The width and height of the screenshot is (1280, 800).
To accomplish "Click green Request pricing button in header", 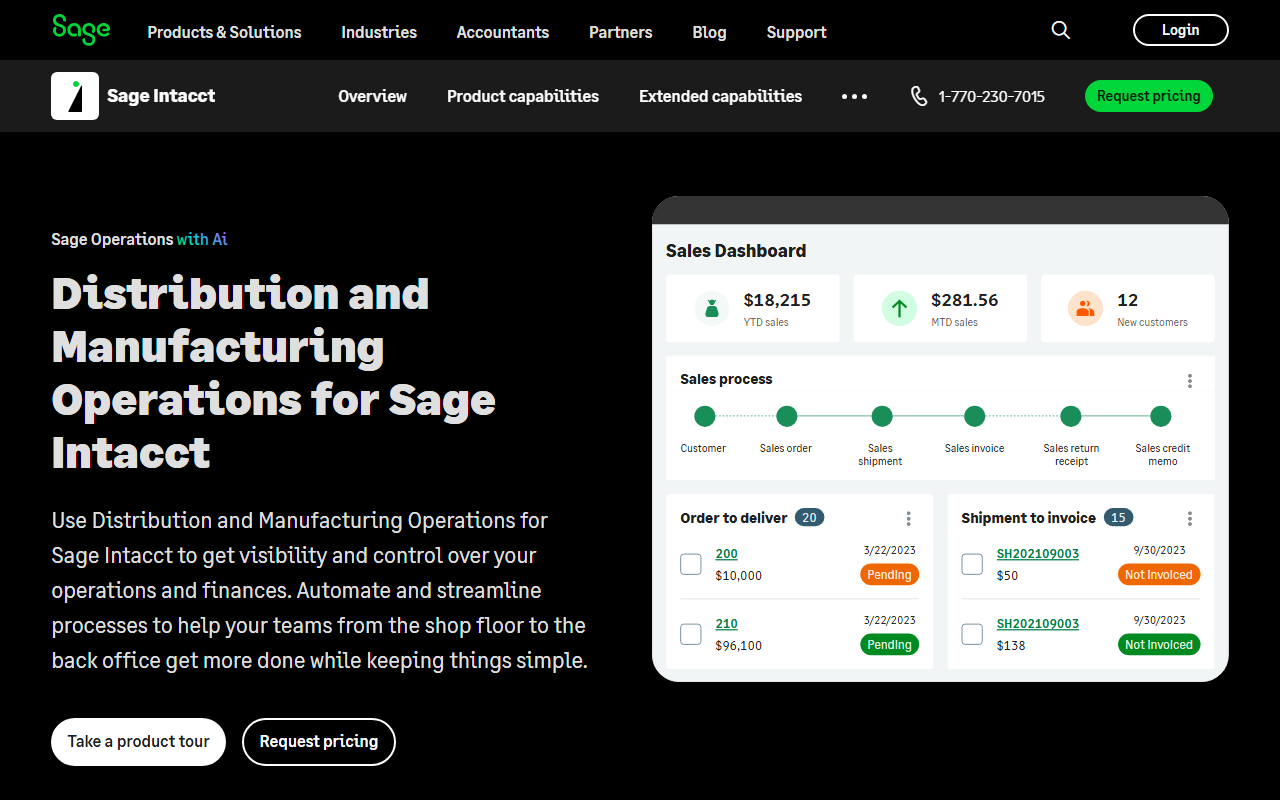I will 1149,96.
